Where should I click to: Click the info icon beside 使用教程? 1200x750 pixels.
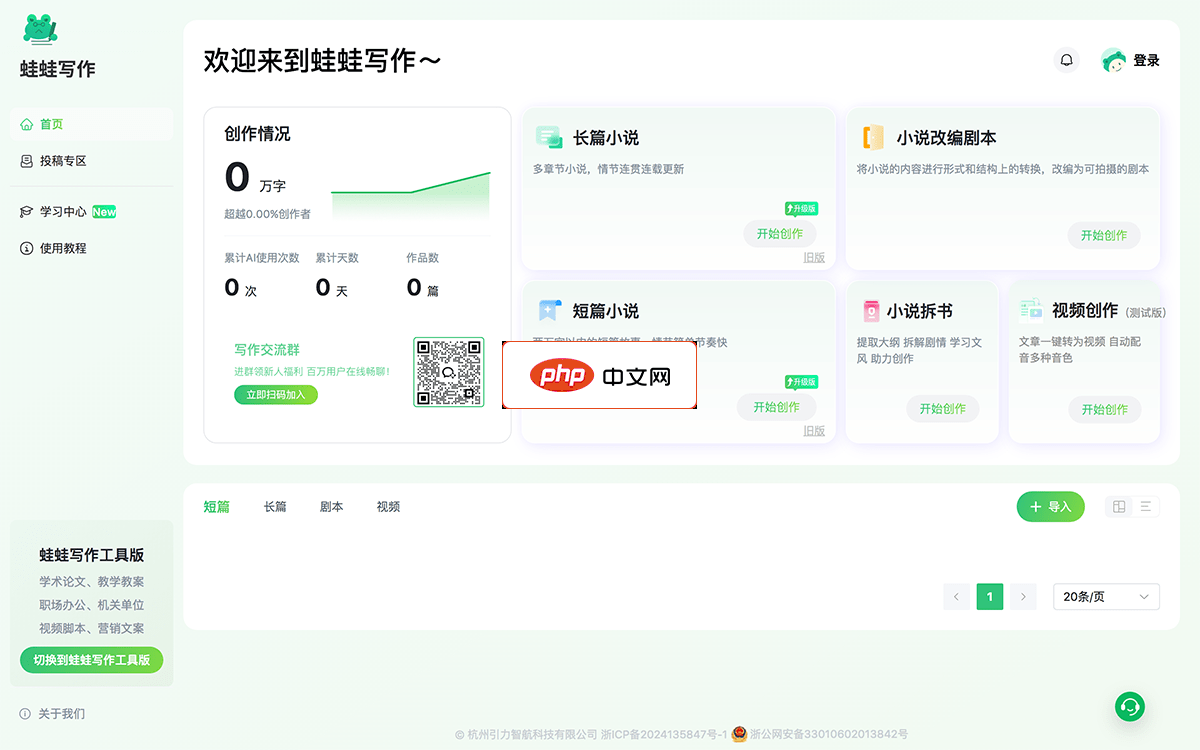click(27, 248)
